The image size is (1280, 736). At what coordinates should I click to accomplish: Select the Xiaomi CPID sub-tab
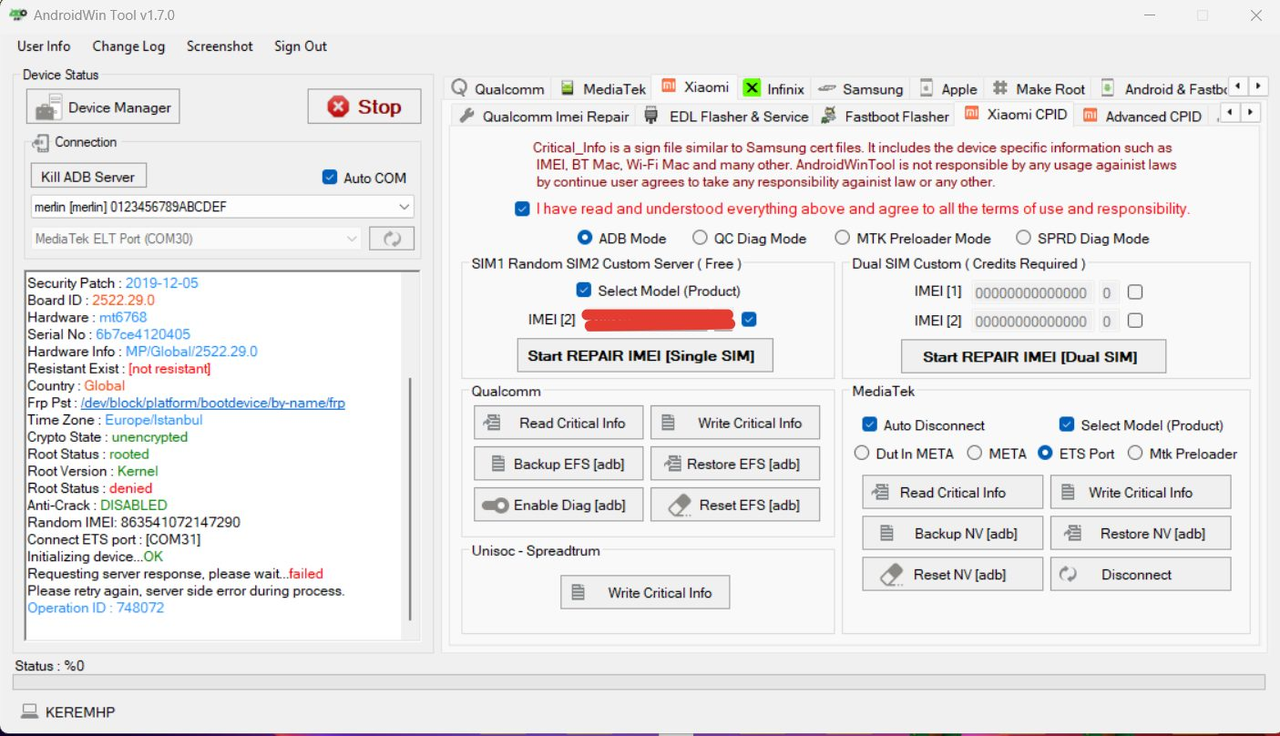coord(1016,114)
